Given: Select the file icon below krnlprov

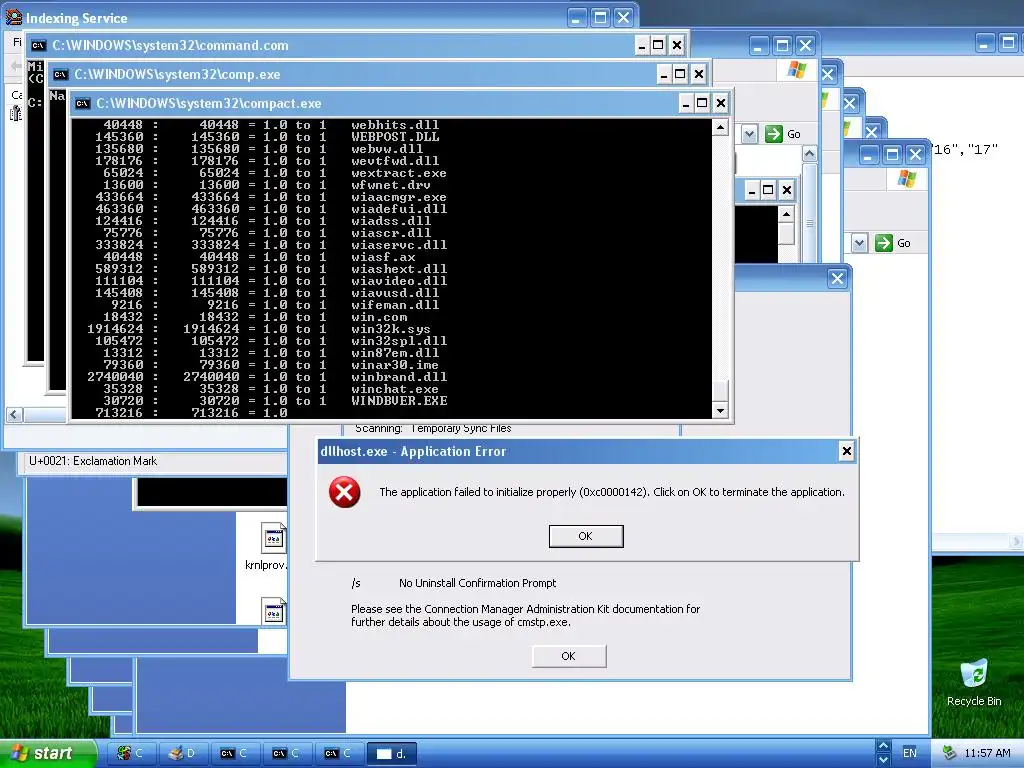Looking at the screenshot, I should coord(274,612).
